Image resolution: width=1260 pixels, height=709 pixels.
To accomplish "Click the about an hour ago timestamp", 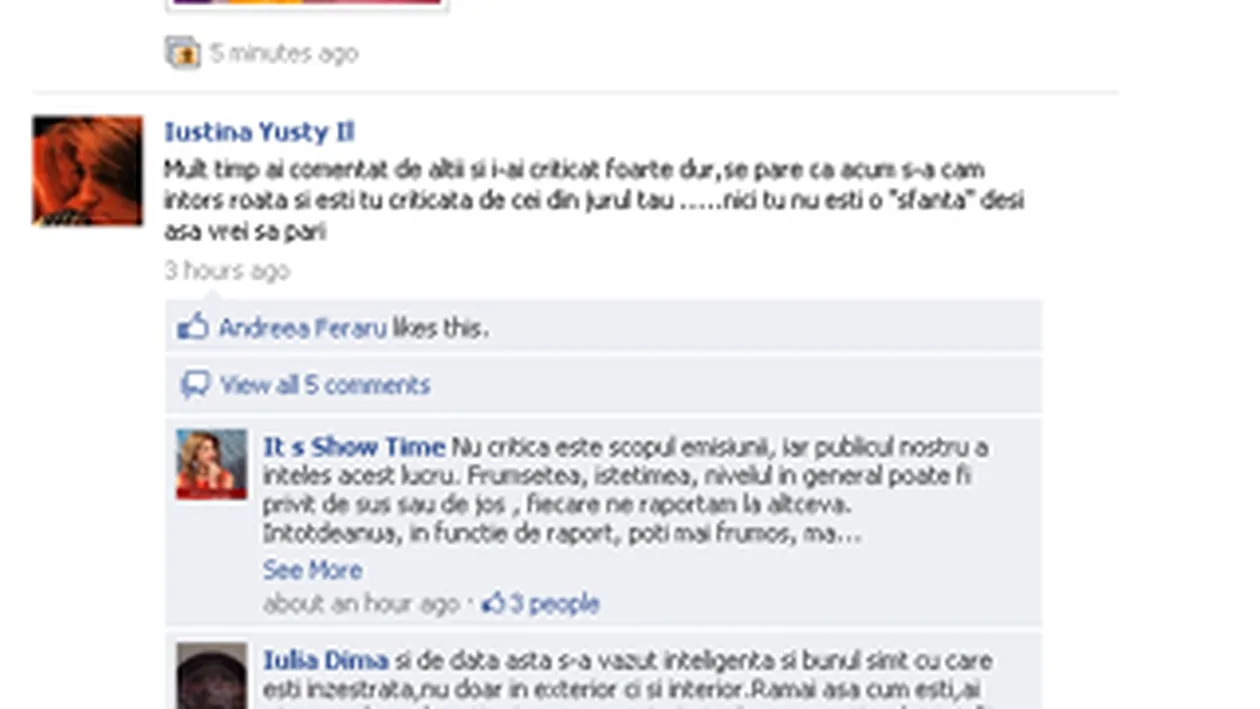I will tap(361, 604).
